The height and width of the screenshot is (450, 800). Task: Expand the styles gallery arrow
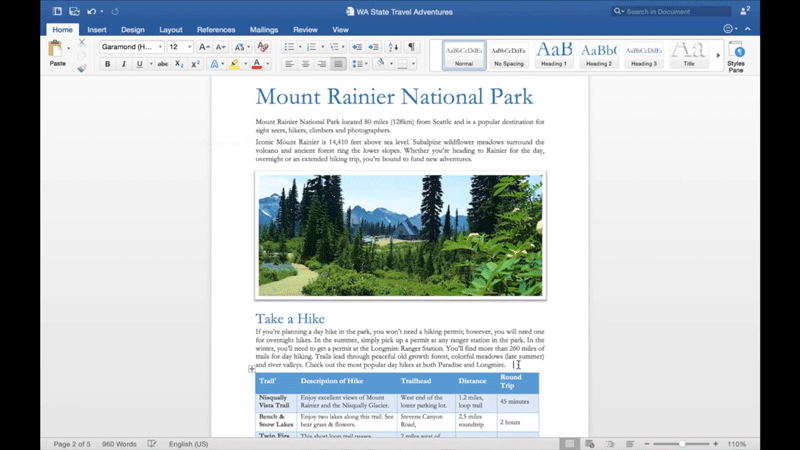(x=718, y=55)
